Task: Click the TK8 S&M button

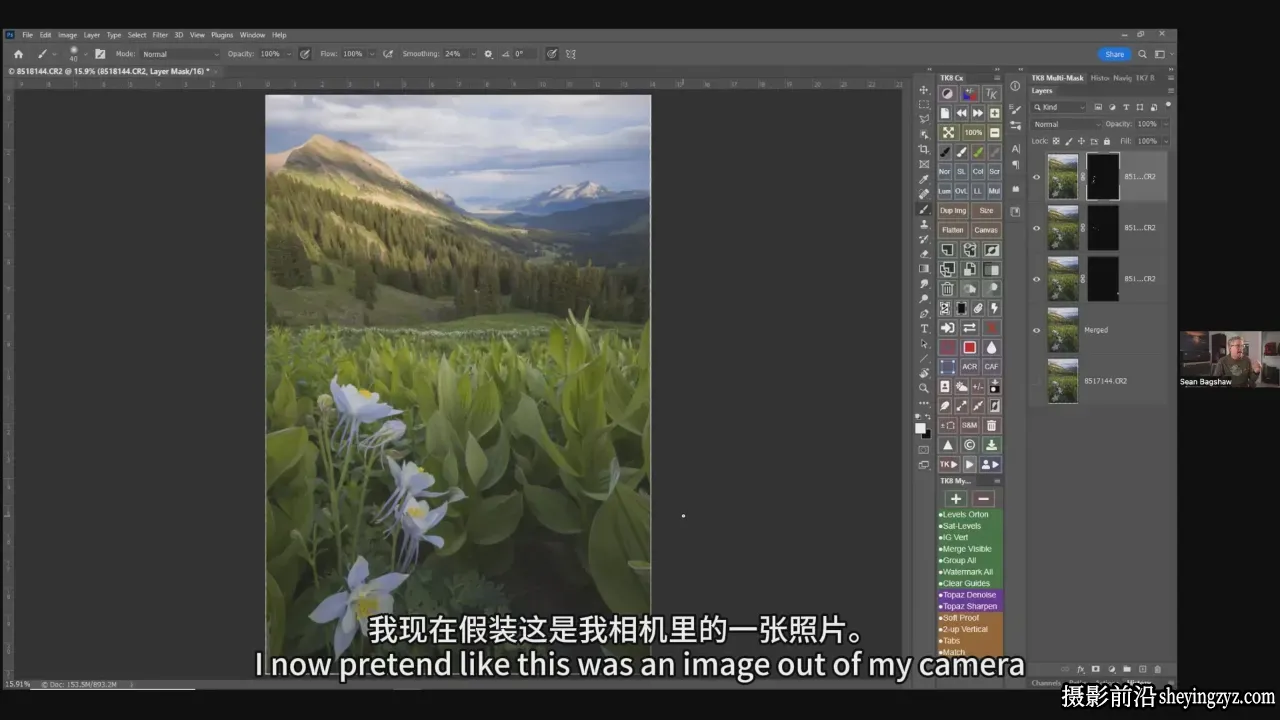Action: 969,426
